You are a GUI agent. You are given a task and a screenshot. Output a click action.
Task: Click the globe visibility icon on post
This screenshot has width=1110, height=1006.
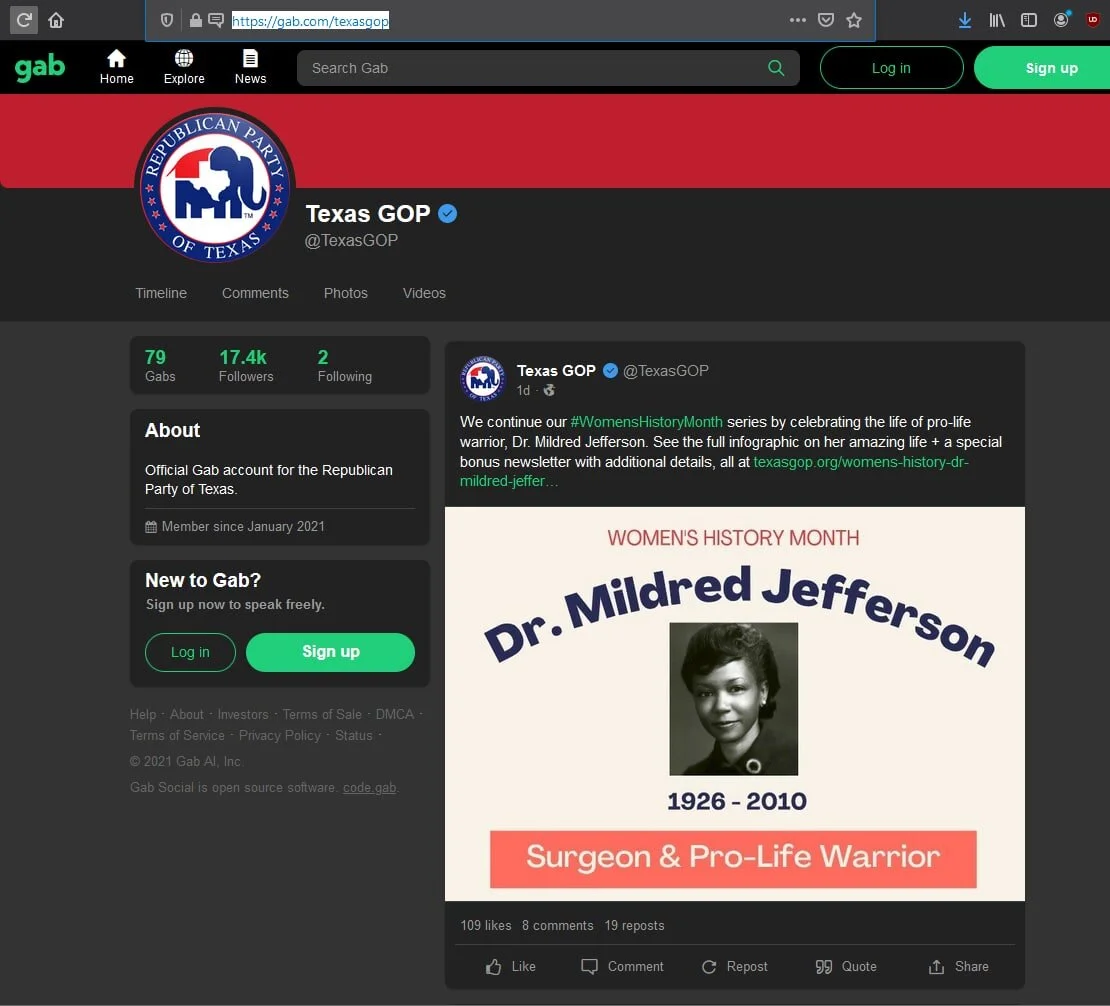point(549,390)
